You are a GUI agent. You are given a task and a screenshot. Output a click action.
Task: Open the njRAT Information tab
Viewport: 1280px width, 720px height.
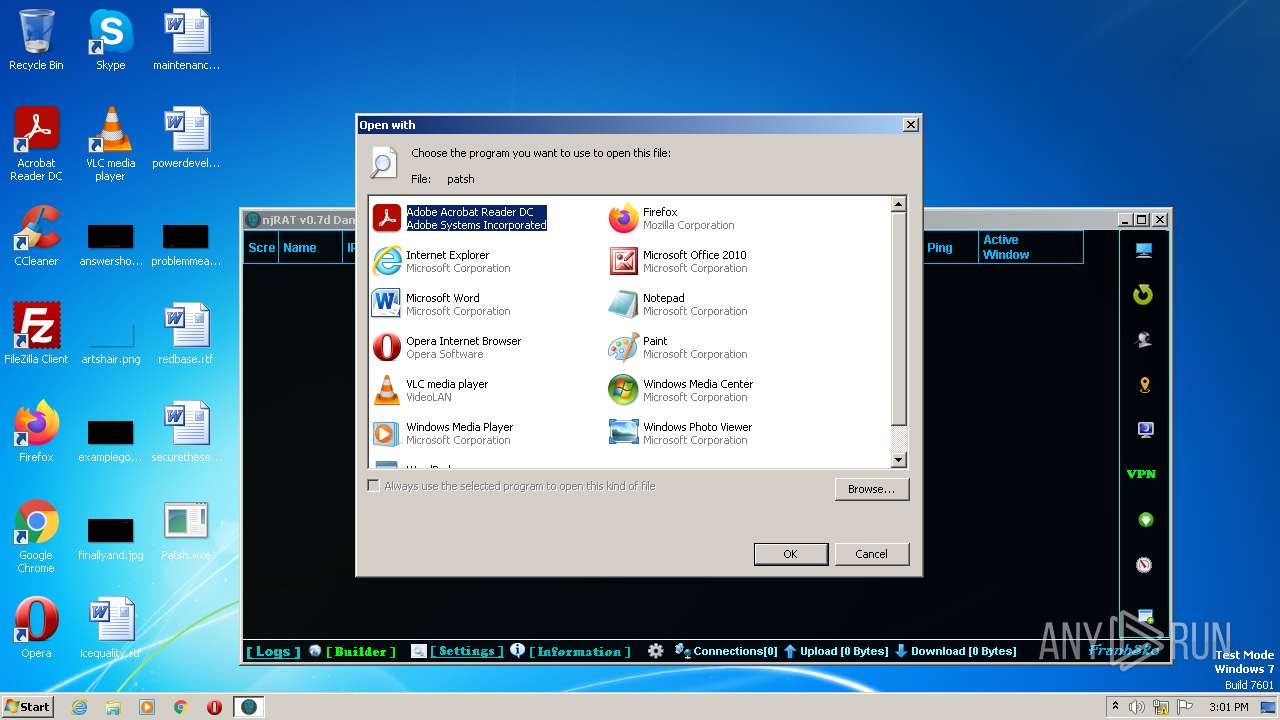click(580, 651)
